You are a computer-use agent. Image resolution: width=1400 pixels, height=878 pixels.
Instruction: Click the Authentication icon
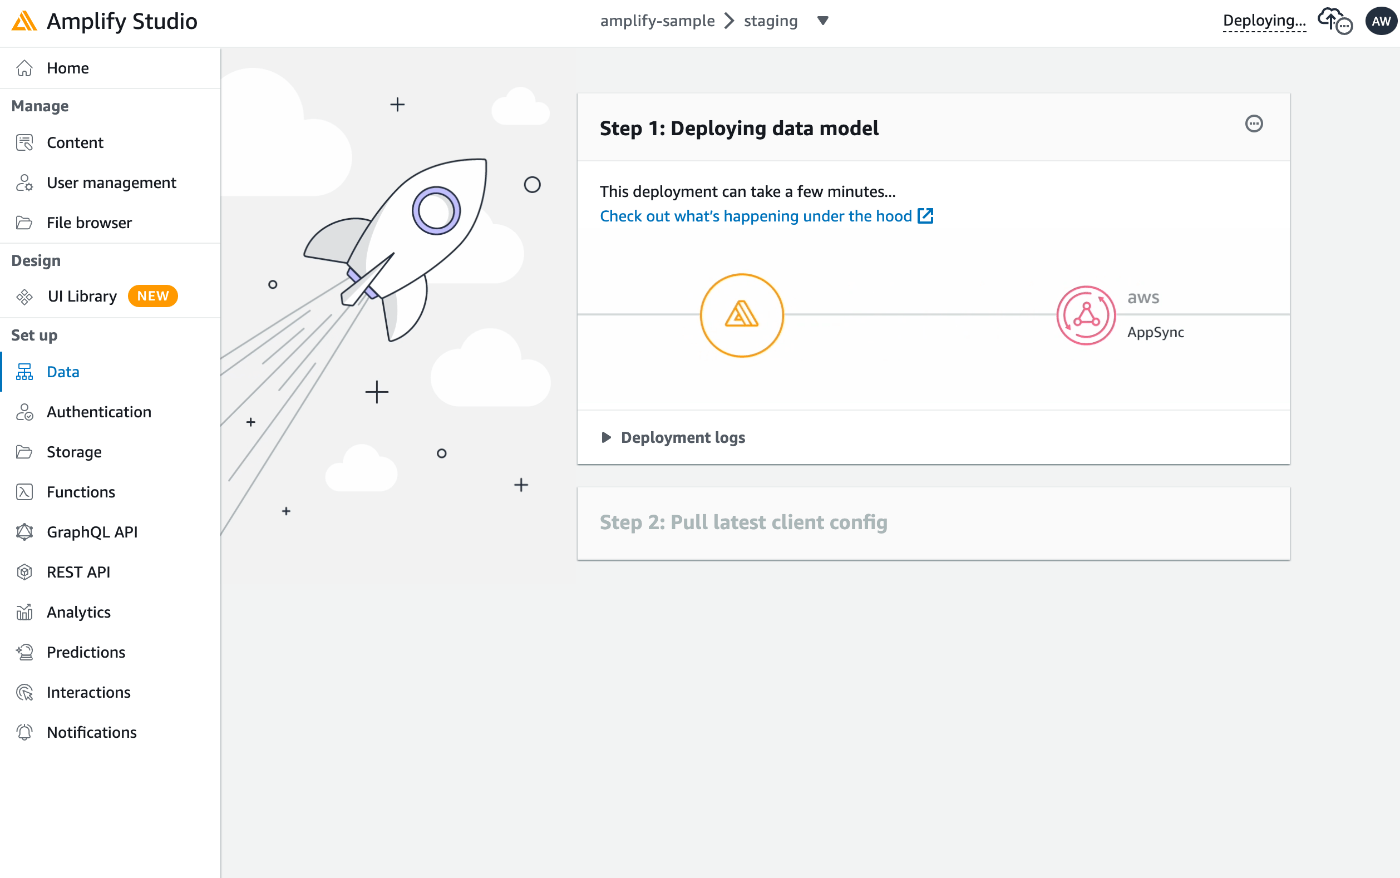coord(25,412)
